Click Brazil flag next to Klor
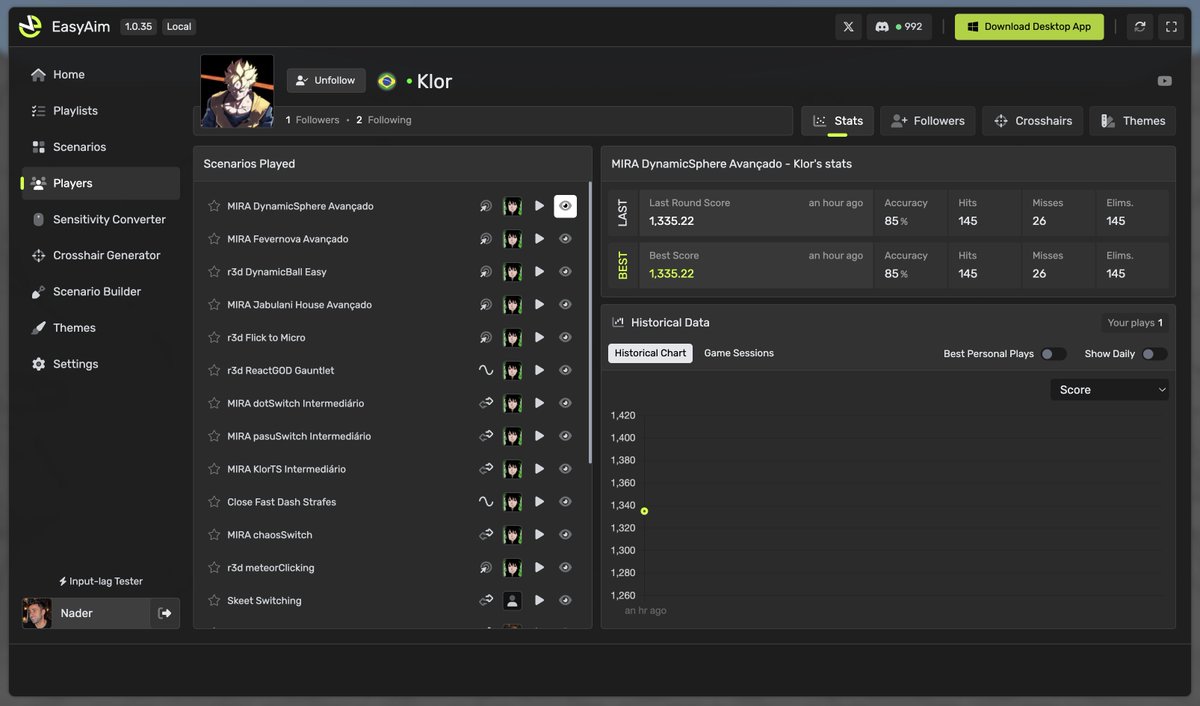The image size is (1200, 706). (386, 81)
